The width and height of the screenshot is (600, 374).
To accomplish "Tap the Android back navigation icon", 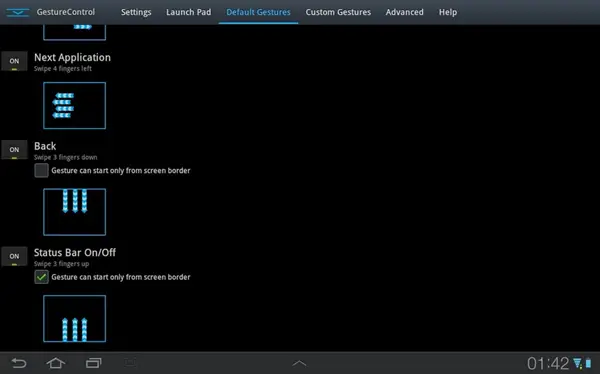I will (x=19, y=363).
